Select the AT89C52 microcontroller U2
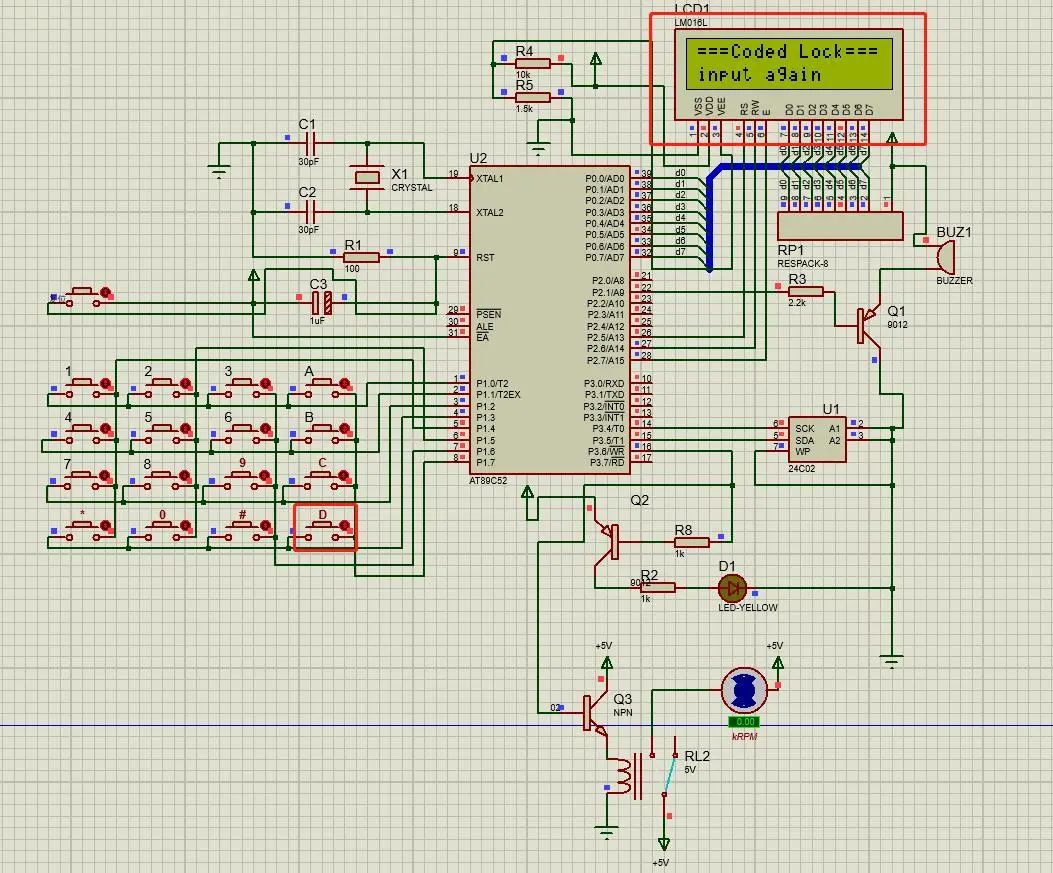The width and height of the screenshot is (1053, 873). pos(549,318)
